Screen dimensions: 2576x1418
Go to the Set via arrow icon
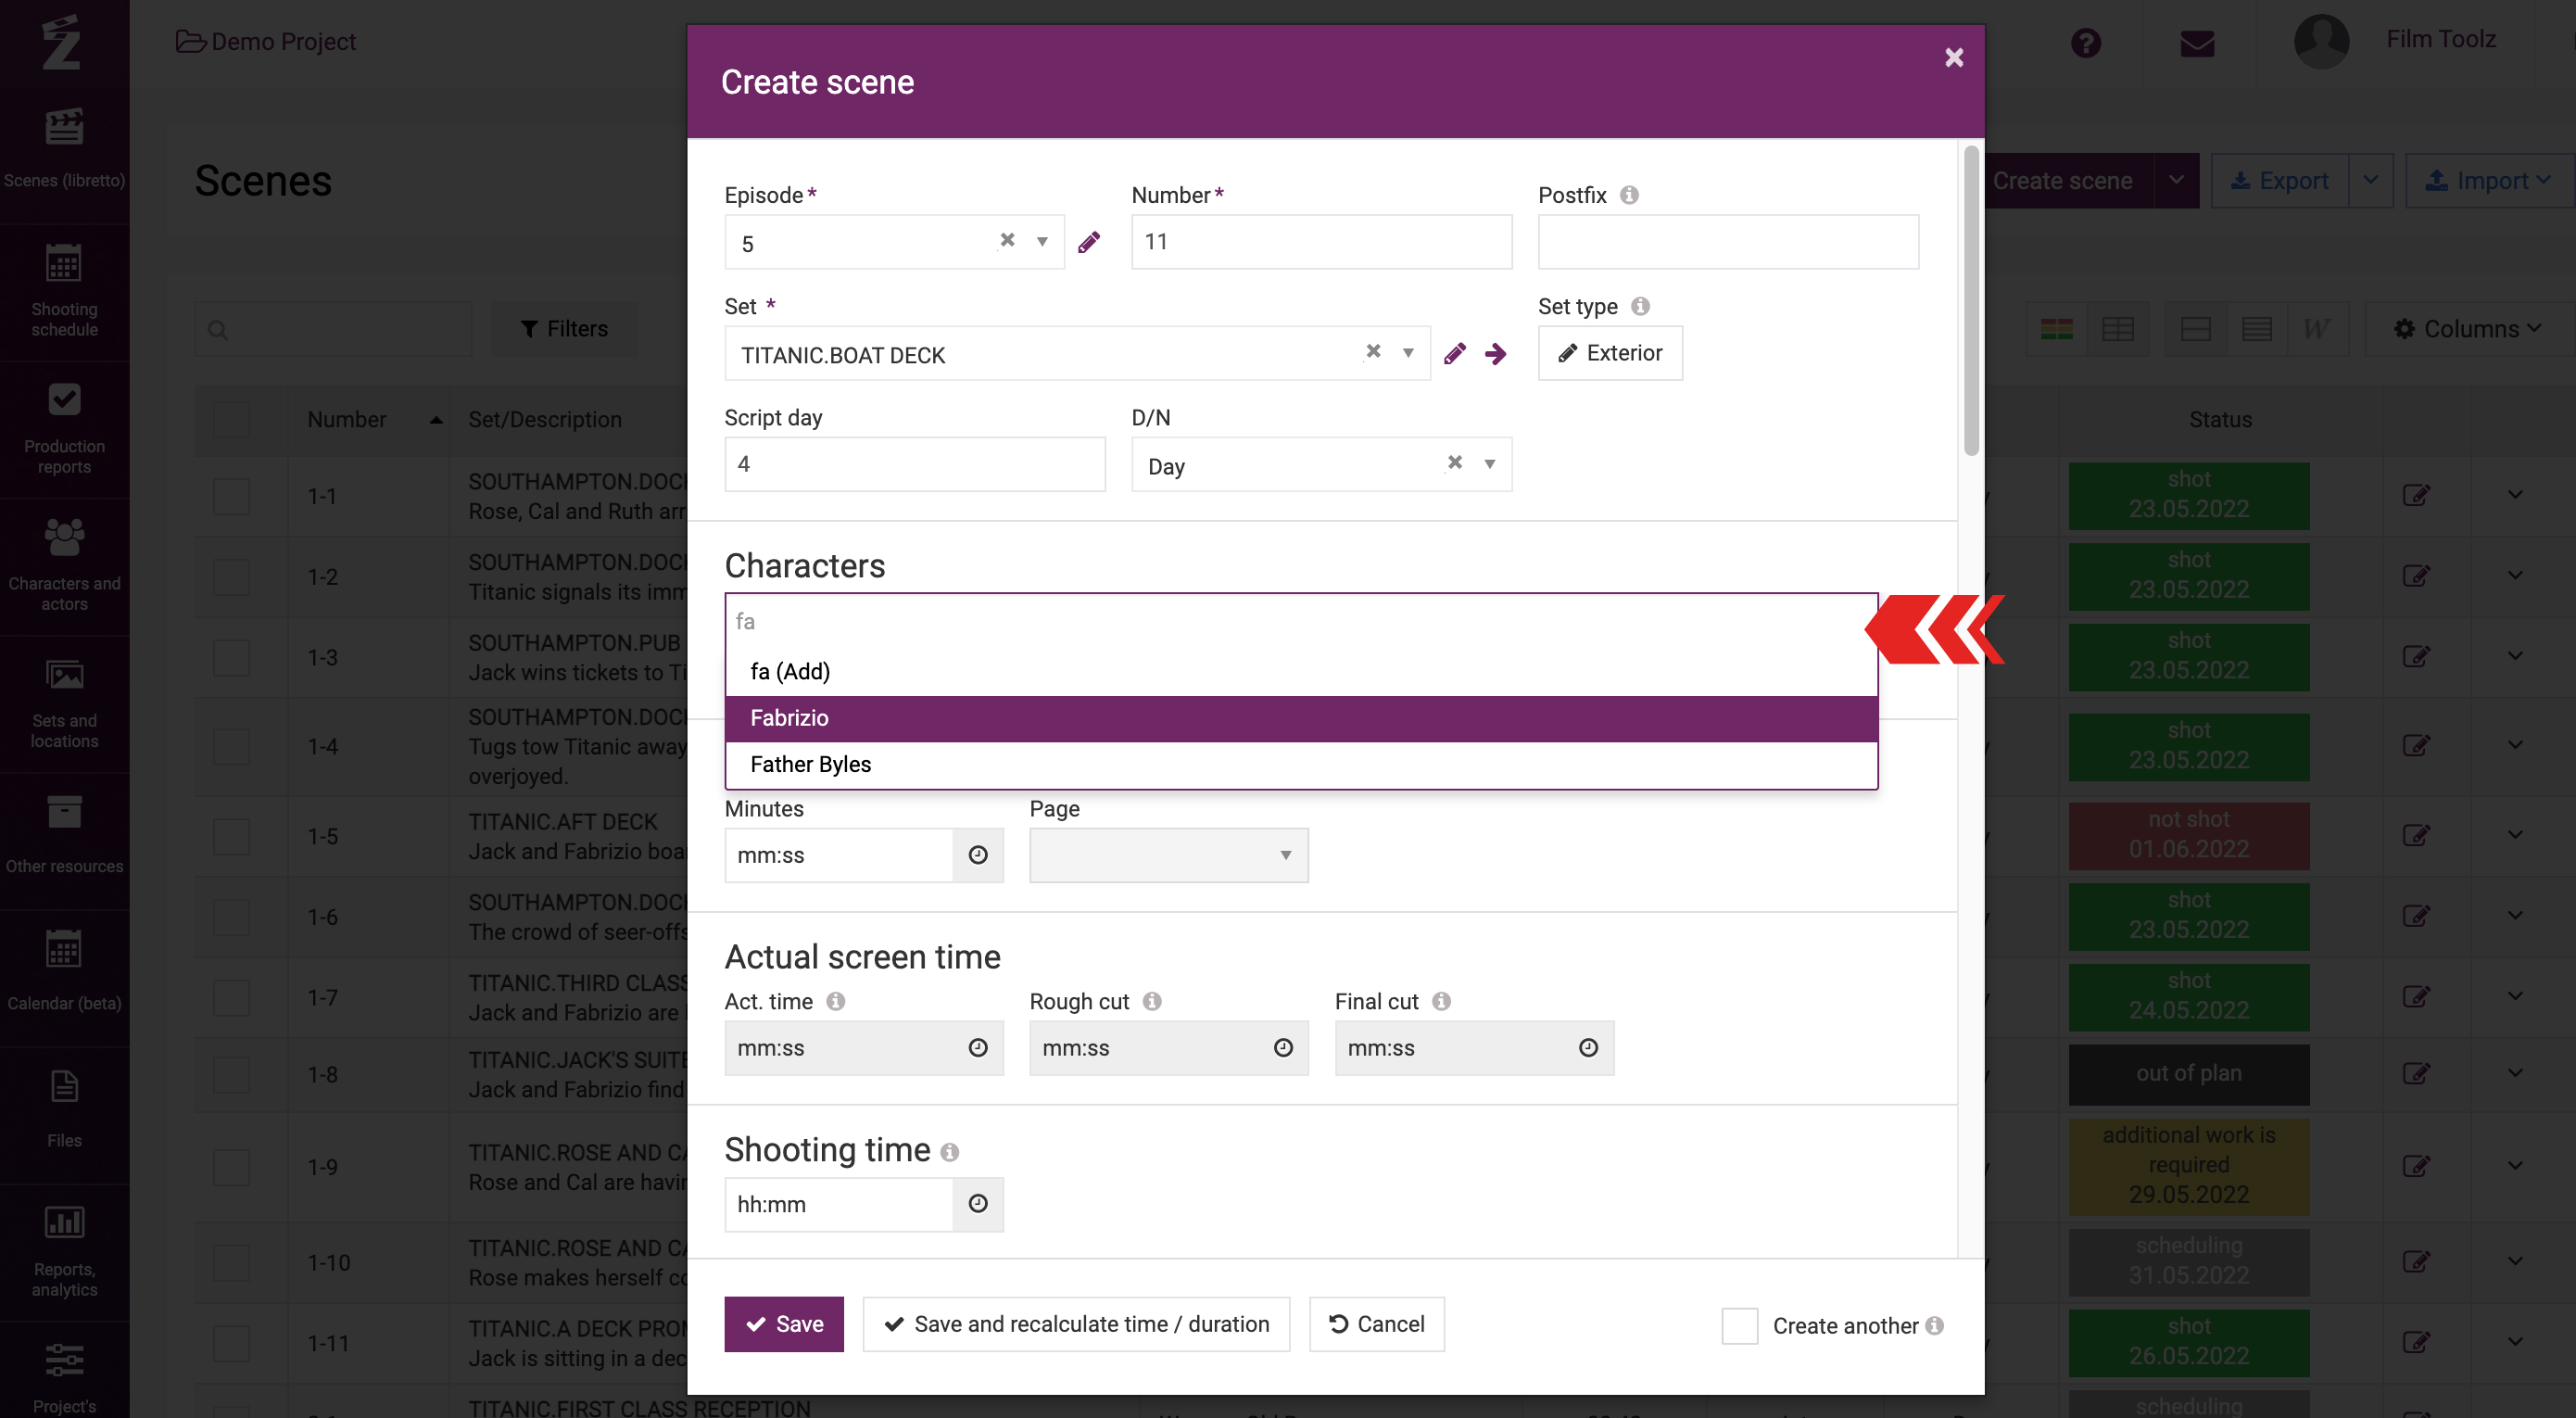tap(1496, 354)
